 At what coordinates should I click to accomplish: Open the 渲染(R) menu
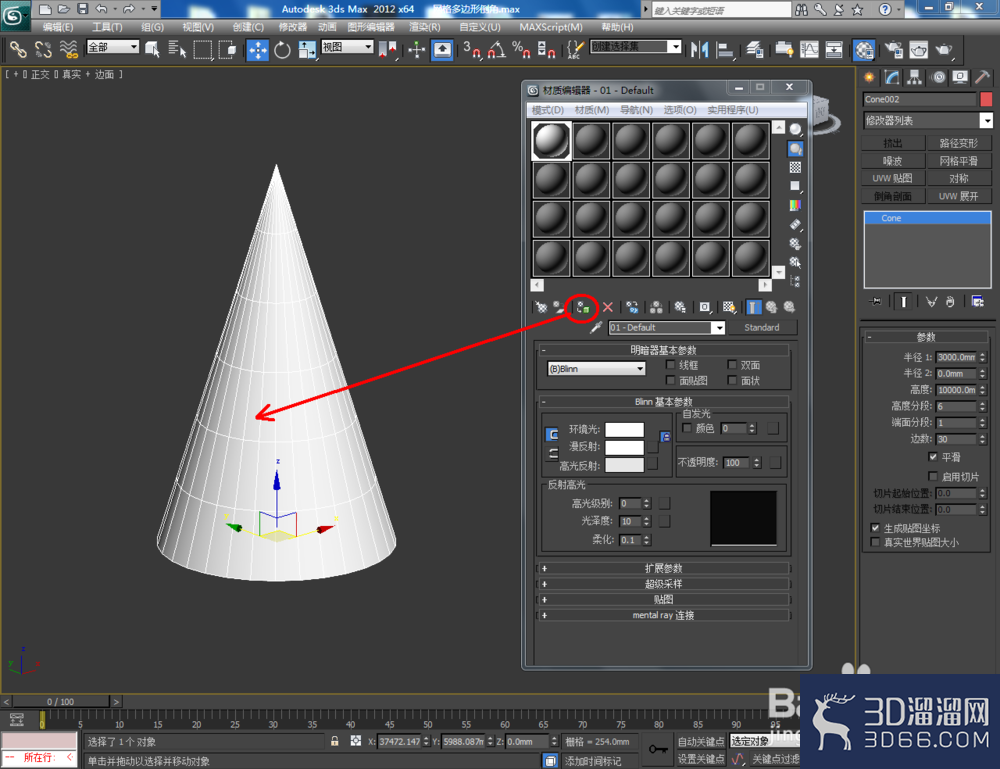424,27
